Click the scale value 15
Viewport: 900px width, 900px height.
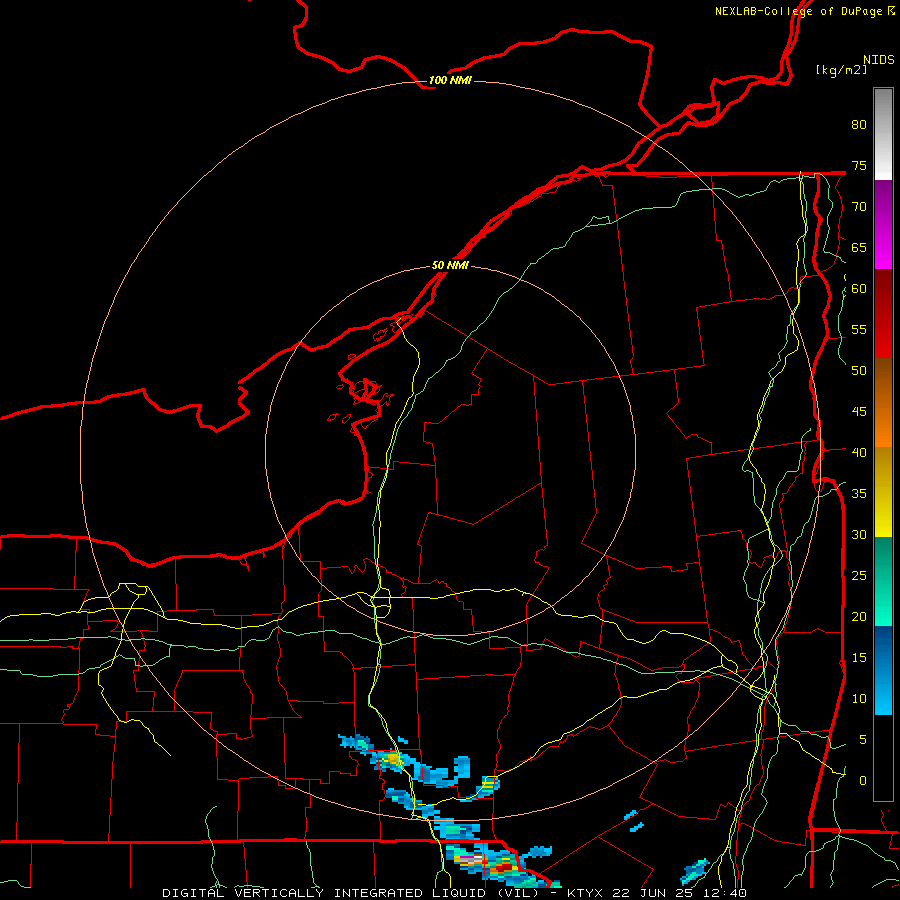tap(859, 658)
